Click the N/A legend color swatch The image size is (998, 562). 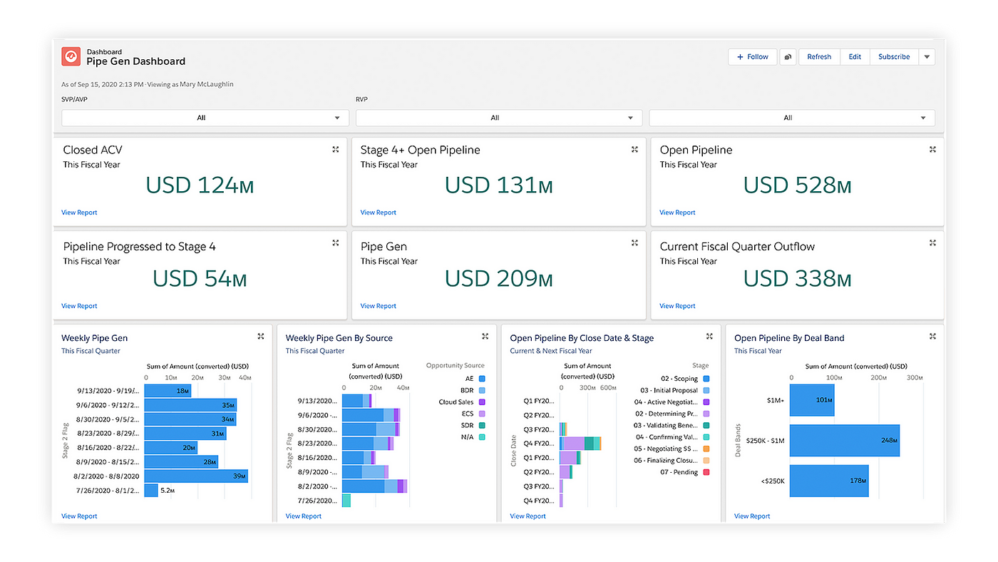(x=482, y=437)
